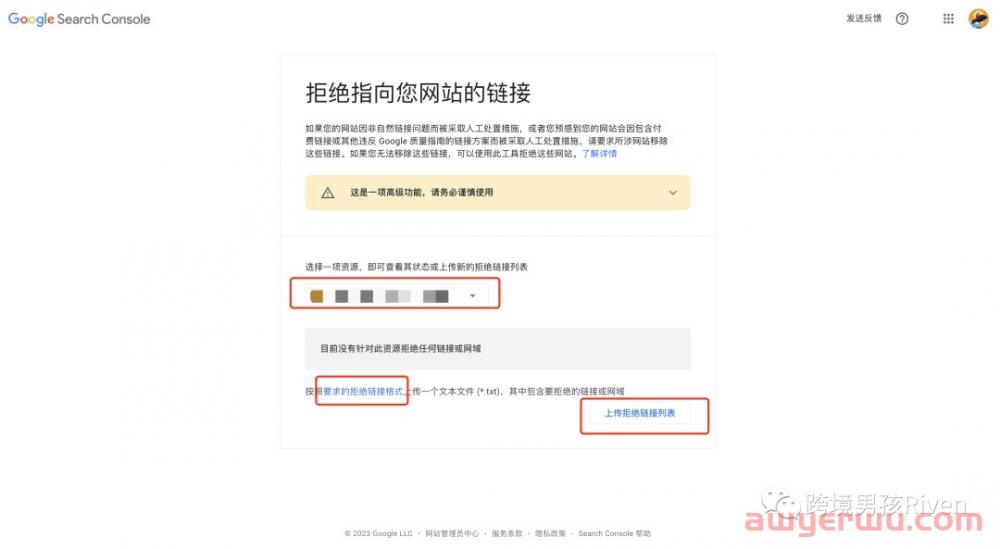Open the 隐私政策 footer link
Screen dimensions: 1000x549
(x=550, y=533)
